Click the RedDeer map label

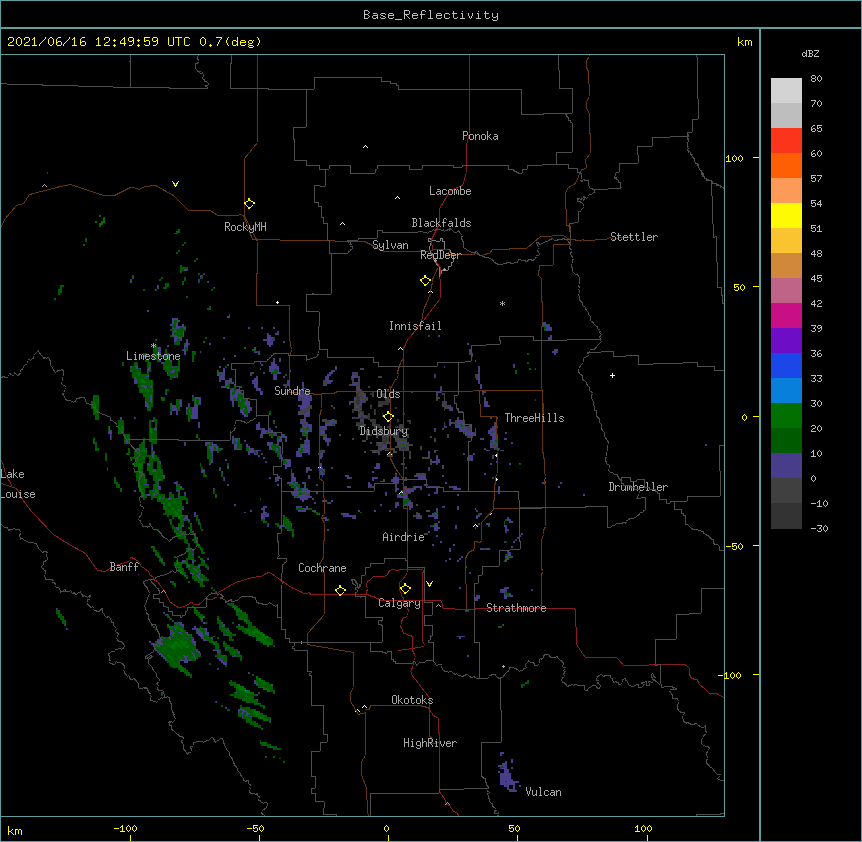[440, 255]
